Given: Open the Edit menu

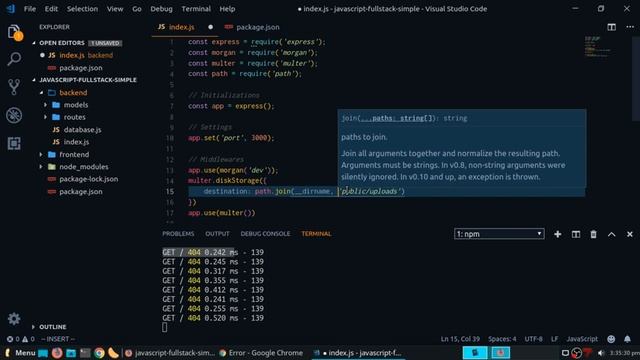Looking at the screenshot, I should tap(51, 9).
